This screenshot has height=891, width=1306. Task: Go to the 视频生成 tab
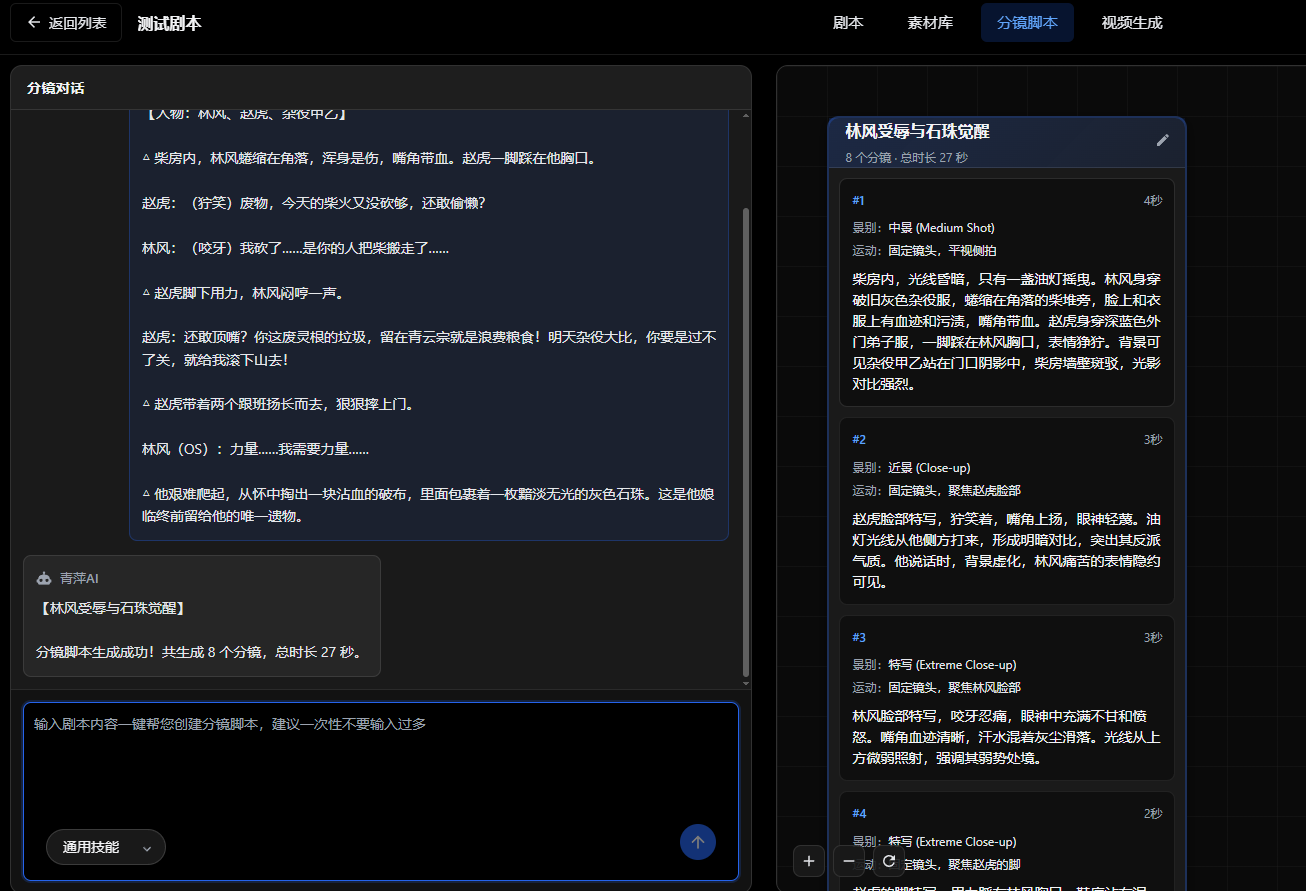1132,23
